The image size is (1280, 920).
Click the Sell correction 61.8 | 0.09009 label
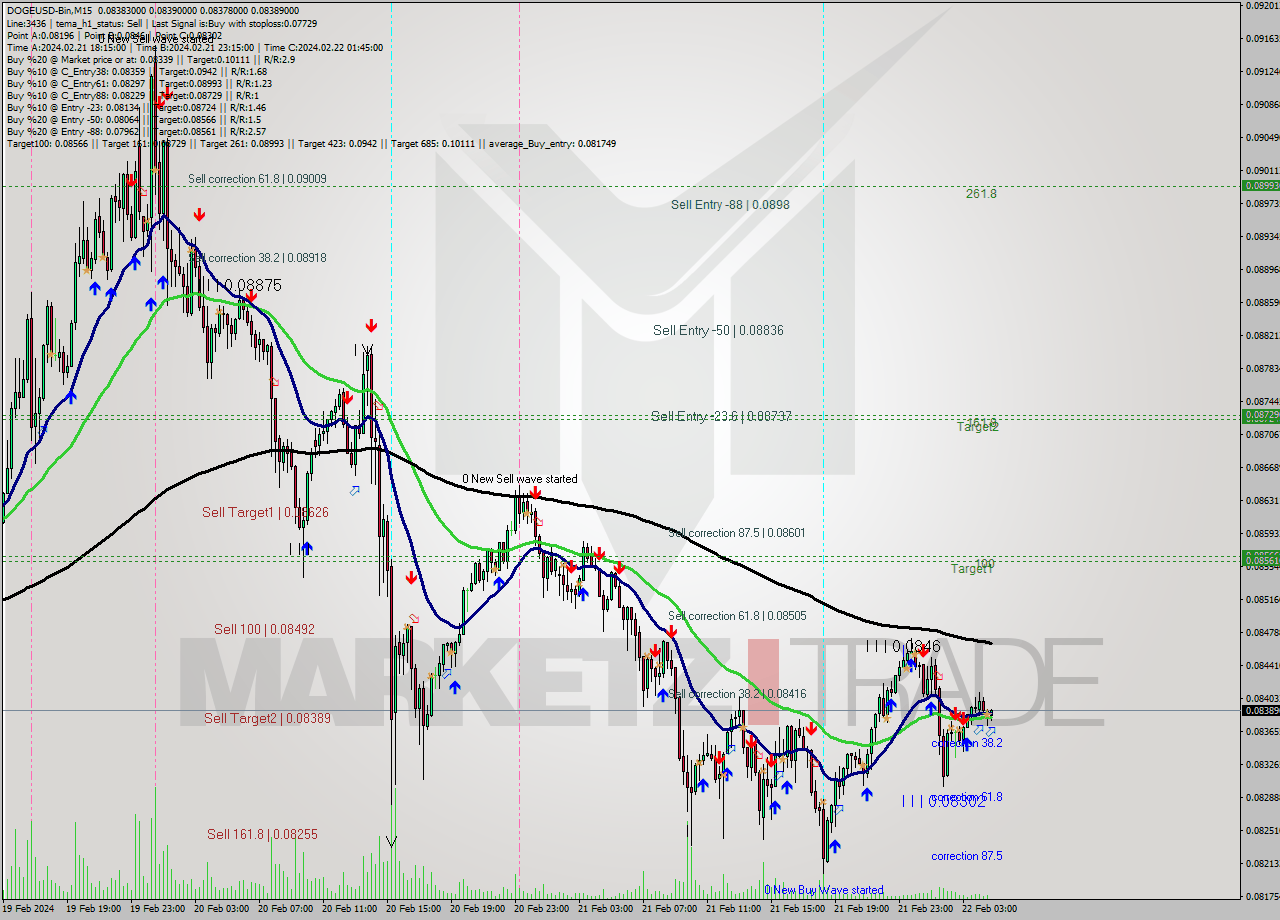(x=257, y=179)
